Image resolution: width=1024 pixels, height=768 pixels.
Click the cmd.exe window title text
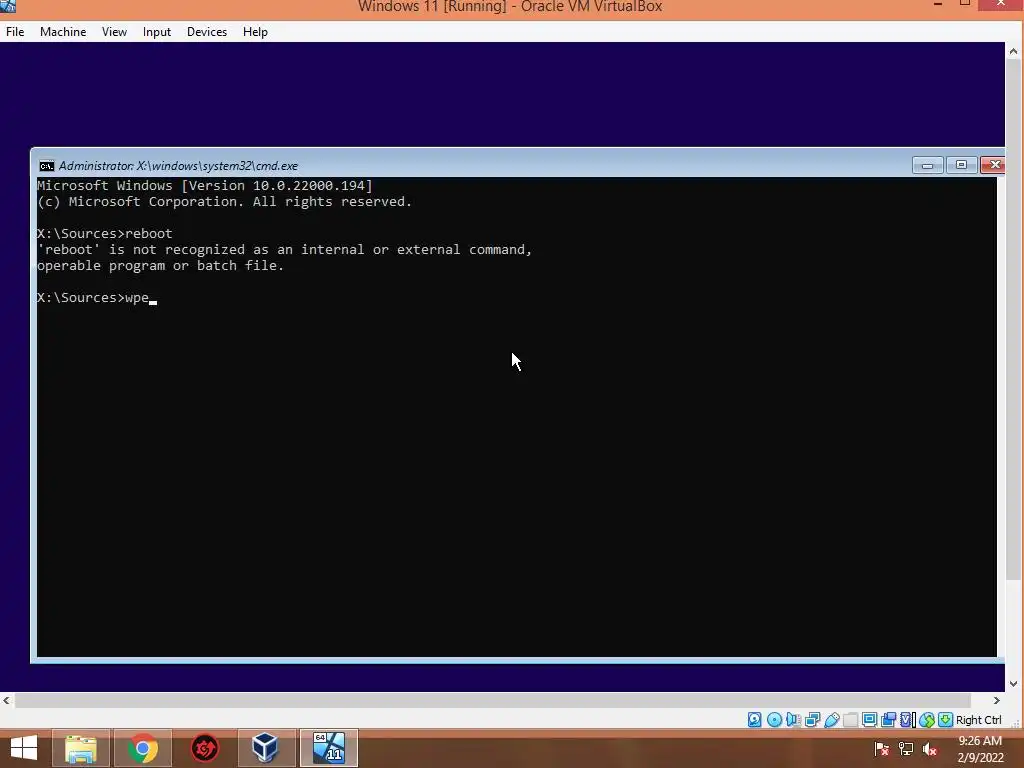pyautogui.click(x=178, y=166)
